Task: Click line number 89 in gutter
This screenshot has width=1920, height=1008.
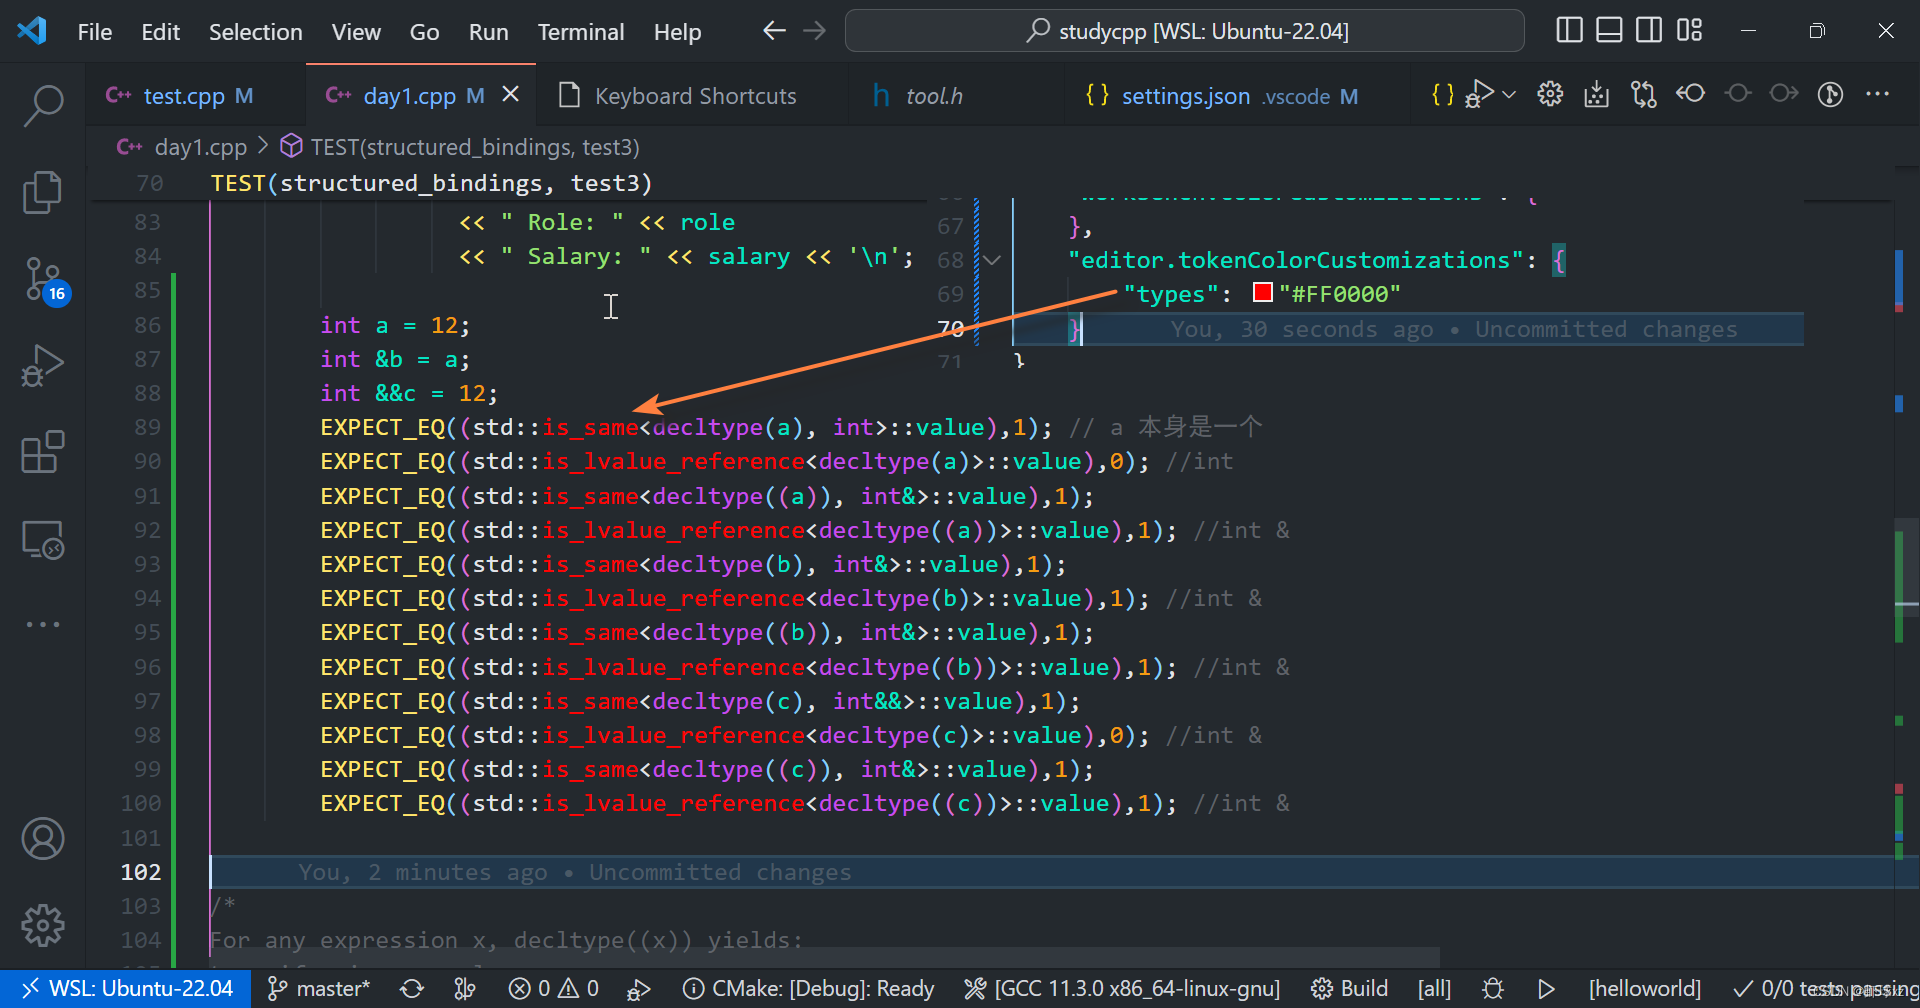Action: [x=147, y=427]
